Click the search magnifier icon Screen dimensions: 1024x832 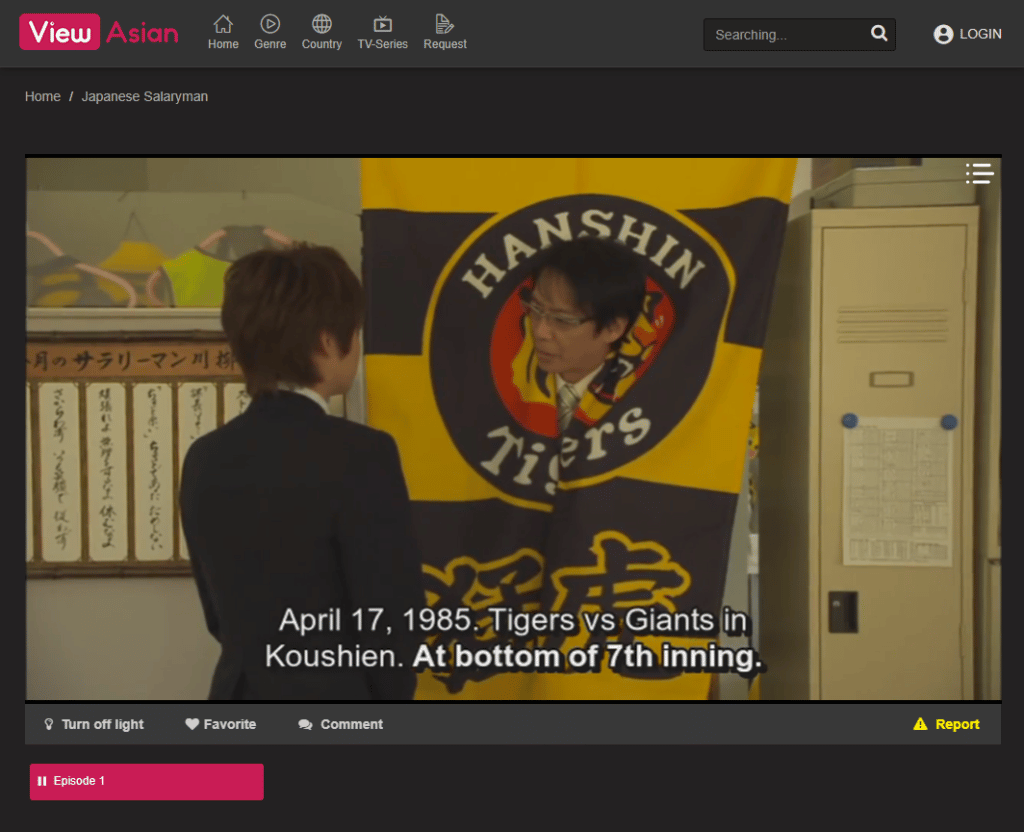879,33
